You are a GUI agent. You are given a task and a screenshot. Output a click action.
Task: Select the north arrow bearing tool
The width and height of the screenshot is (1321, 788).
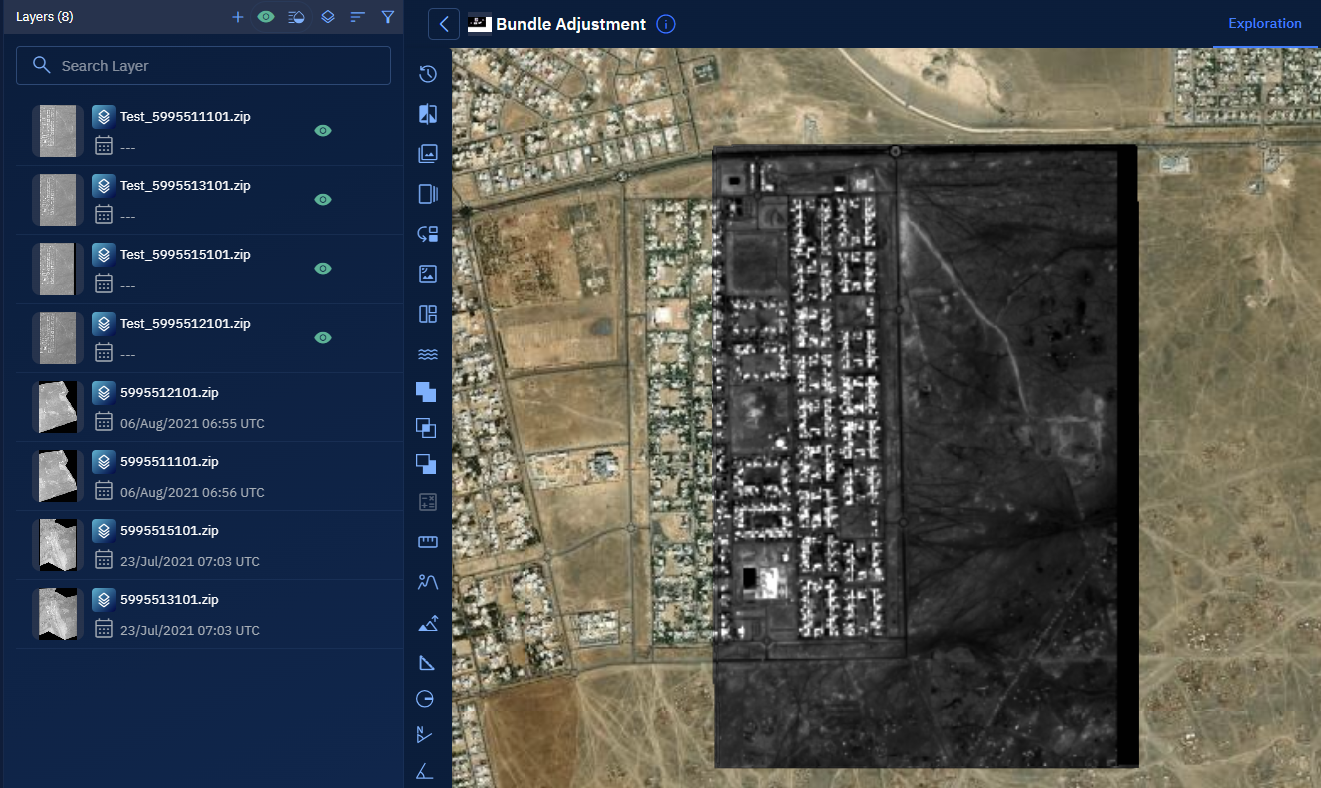pos(425,736)
